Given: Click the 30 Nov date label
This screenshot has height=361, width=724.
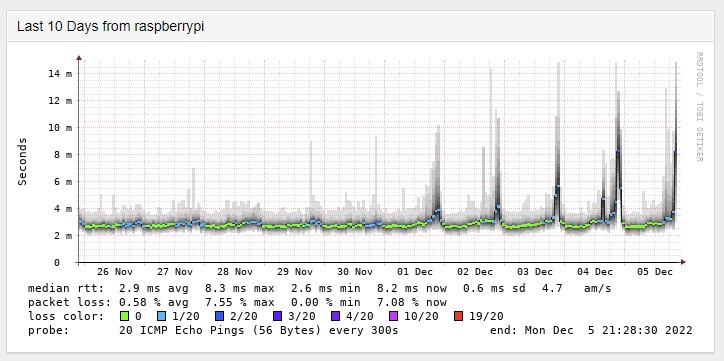Looking at the screenshot, I should tap(355, 272).
